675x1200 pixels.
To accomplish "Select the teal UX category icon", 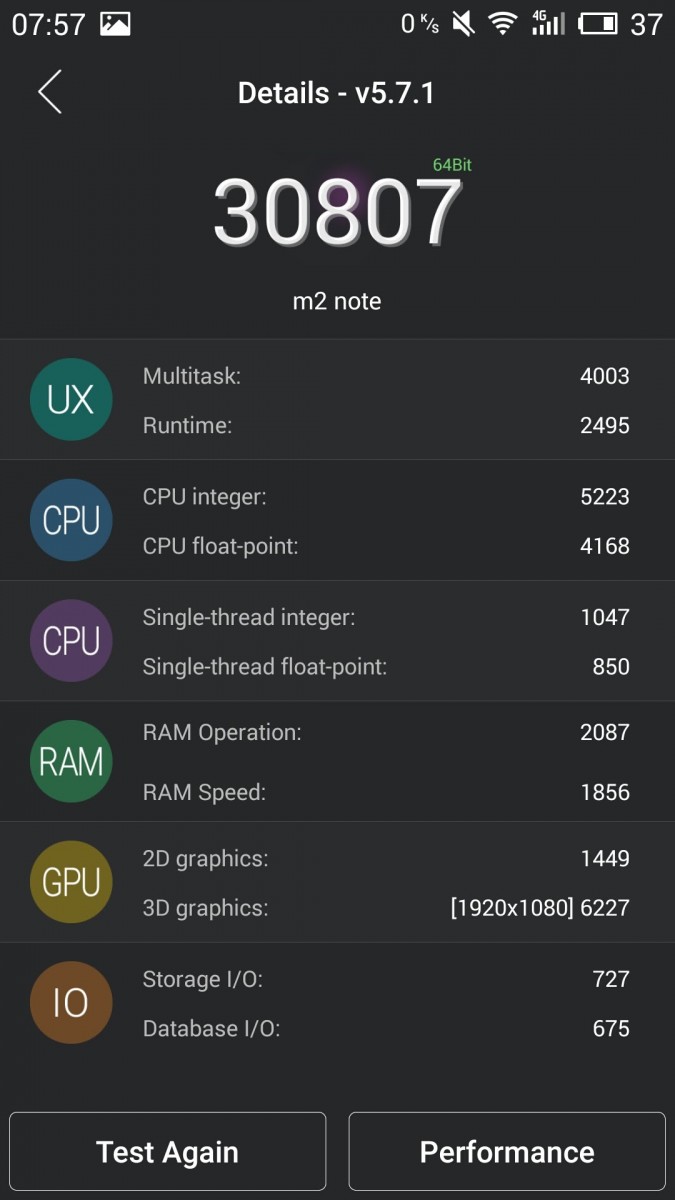I will point(71,400).
